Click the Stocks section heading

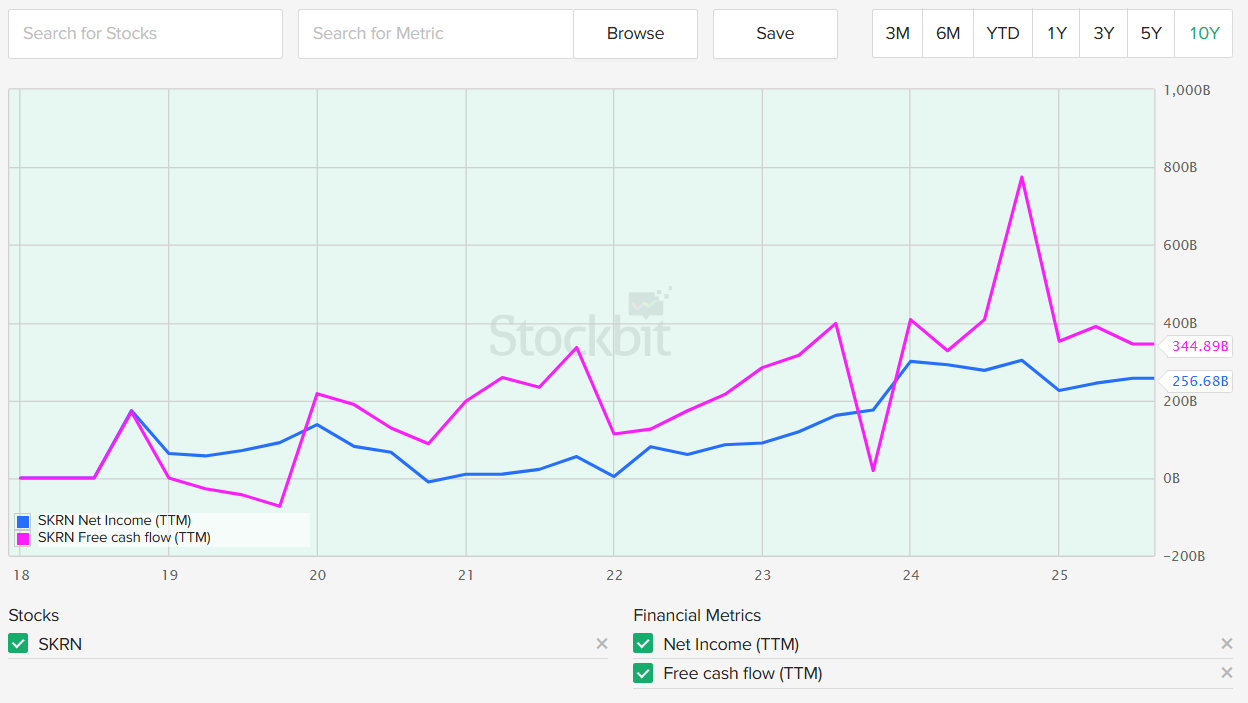point(34,615)
